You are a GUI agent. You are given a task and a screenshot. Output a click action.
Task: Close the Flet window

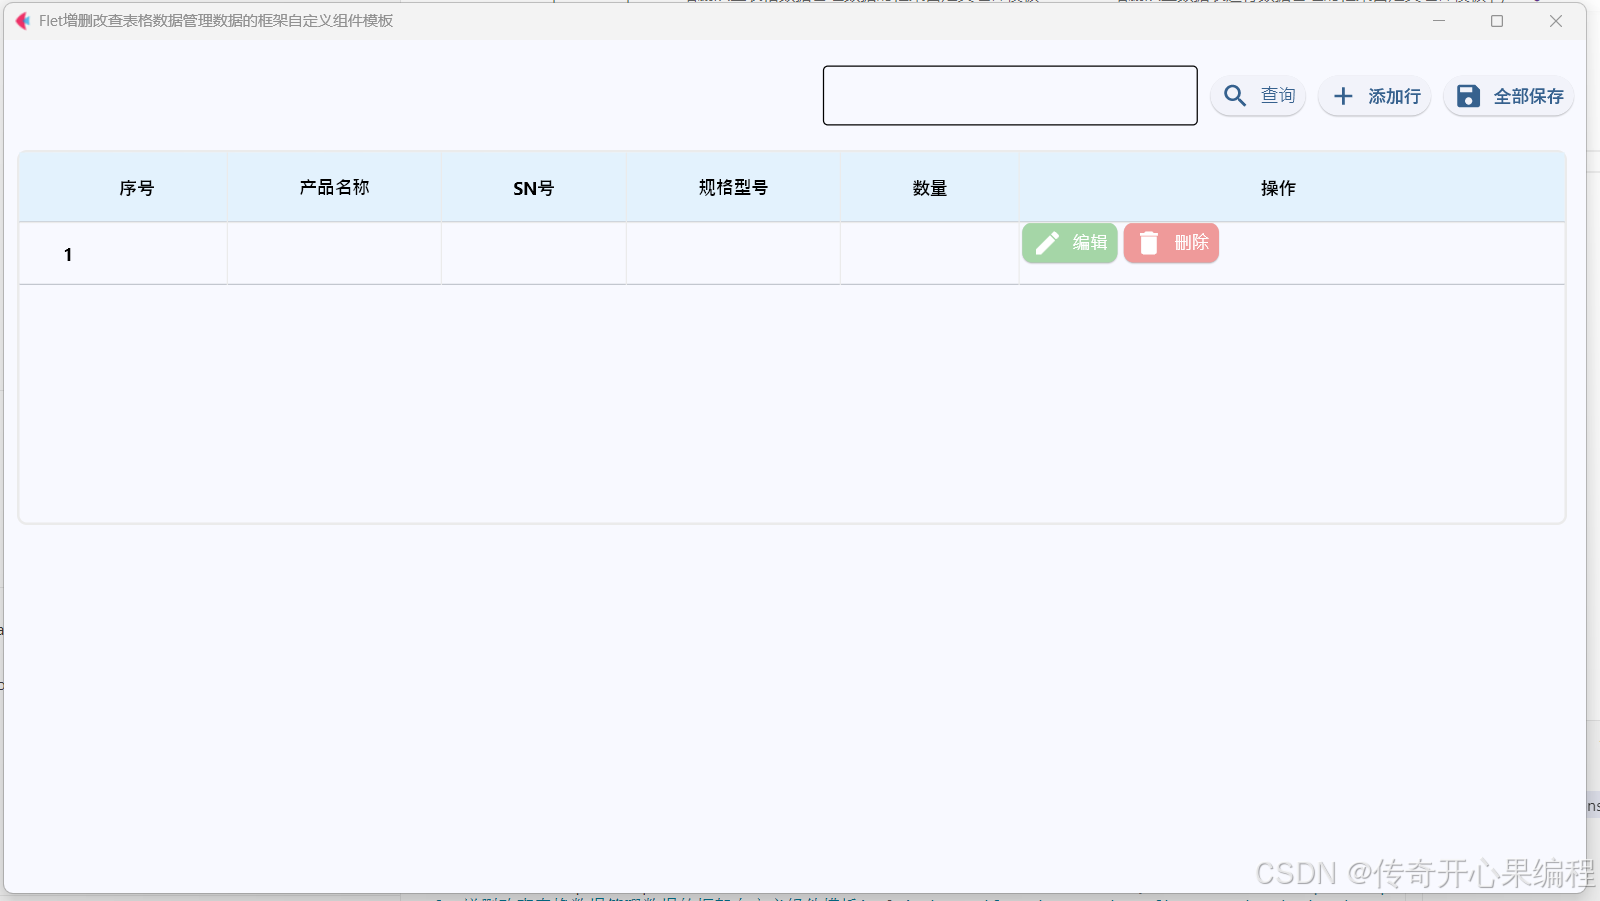coord(1556,21)
